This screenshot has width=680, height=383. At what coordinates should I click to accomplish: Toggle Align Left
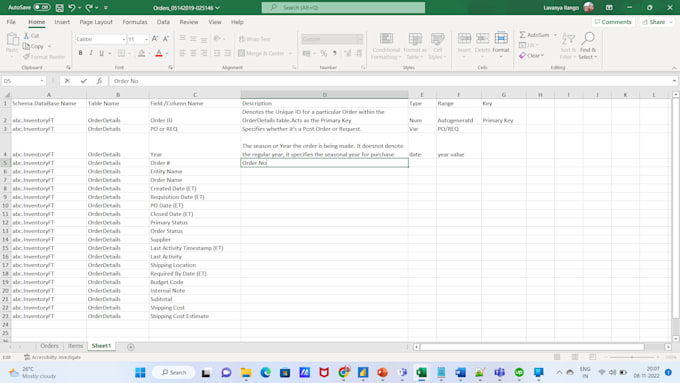coord(183,53)
